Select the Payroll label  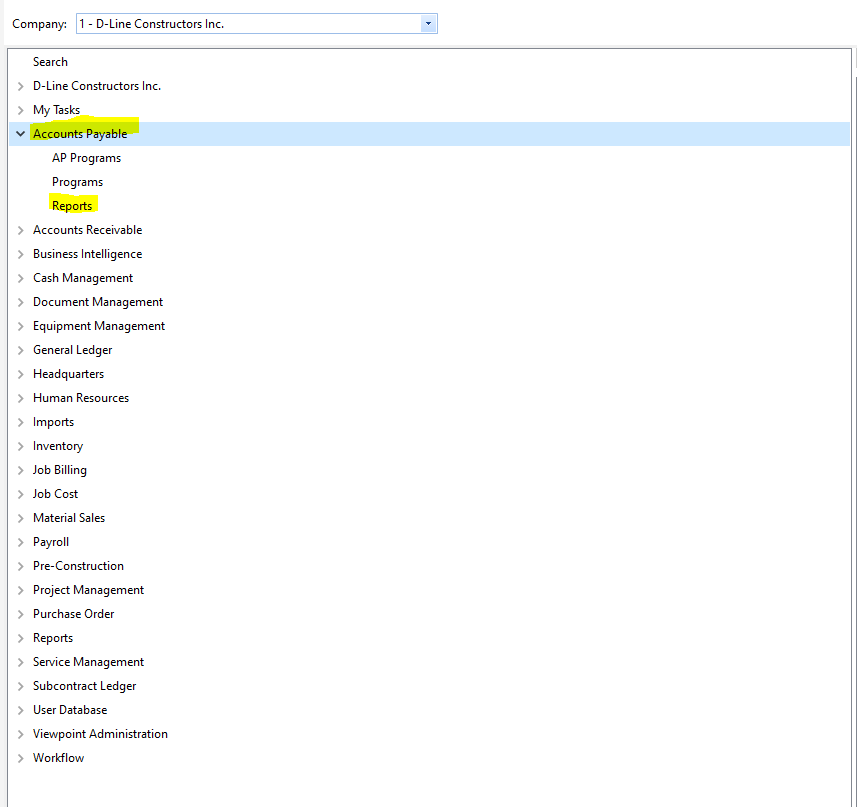51,543
